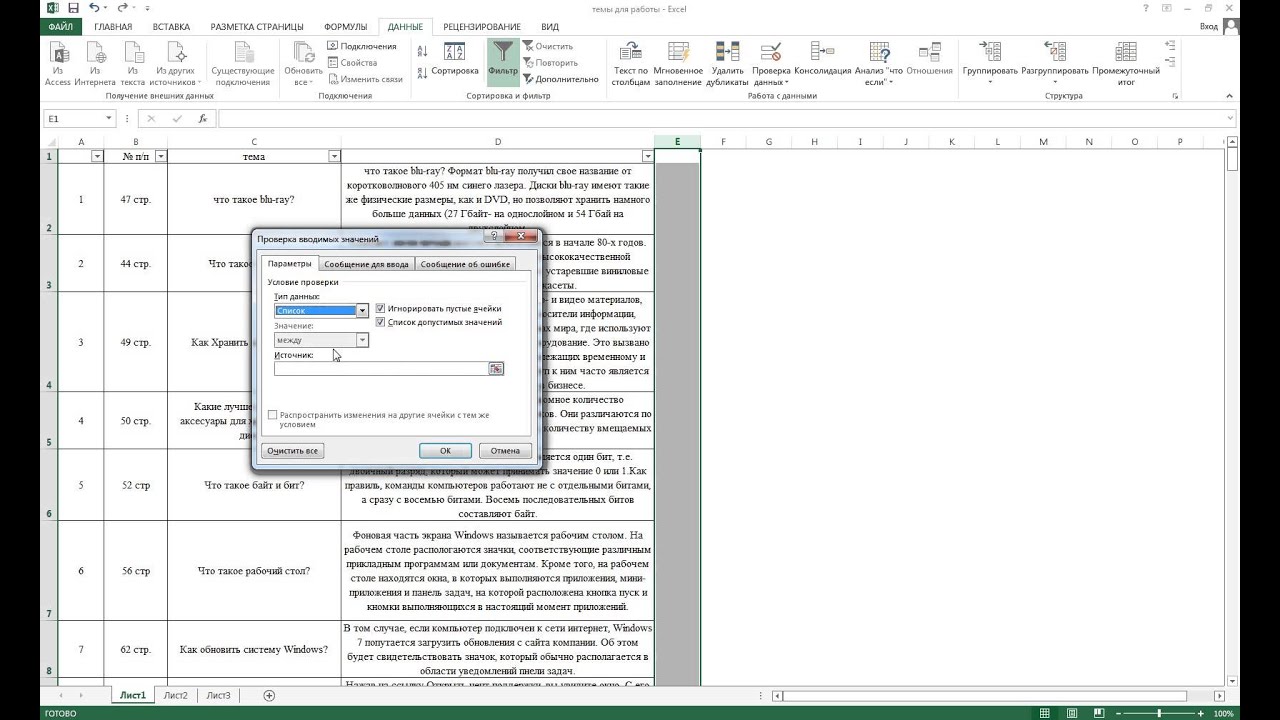
Task: Open the Тип данных dropdown showing Список
Action: [363, 311]
